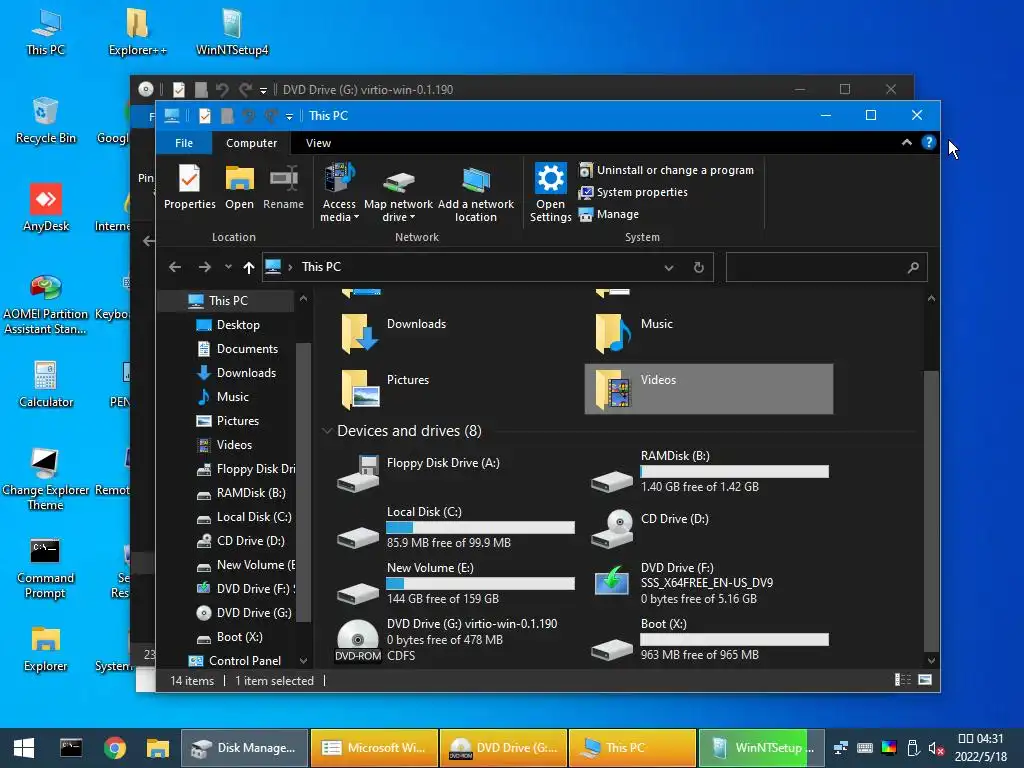Switch to the Computer ribbon tab

pyautogui.click(x=251, y=143)
